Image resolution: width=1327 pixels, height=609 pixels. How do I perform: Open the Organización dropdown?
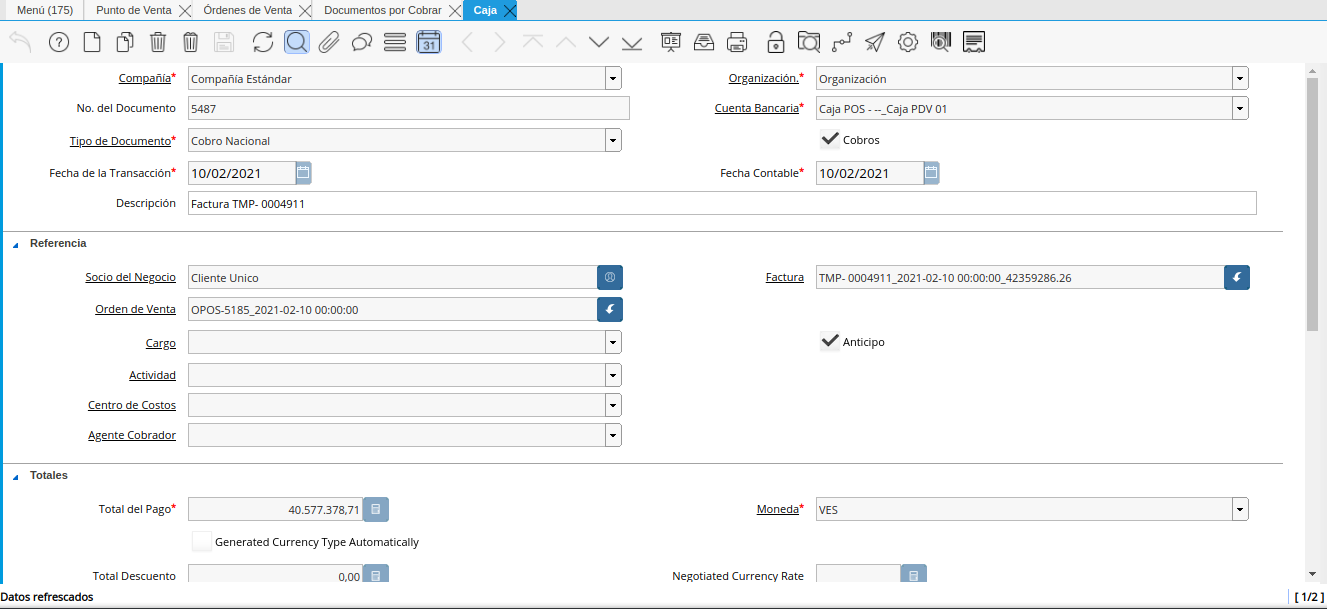tap(1240, 78)
